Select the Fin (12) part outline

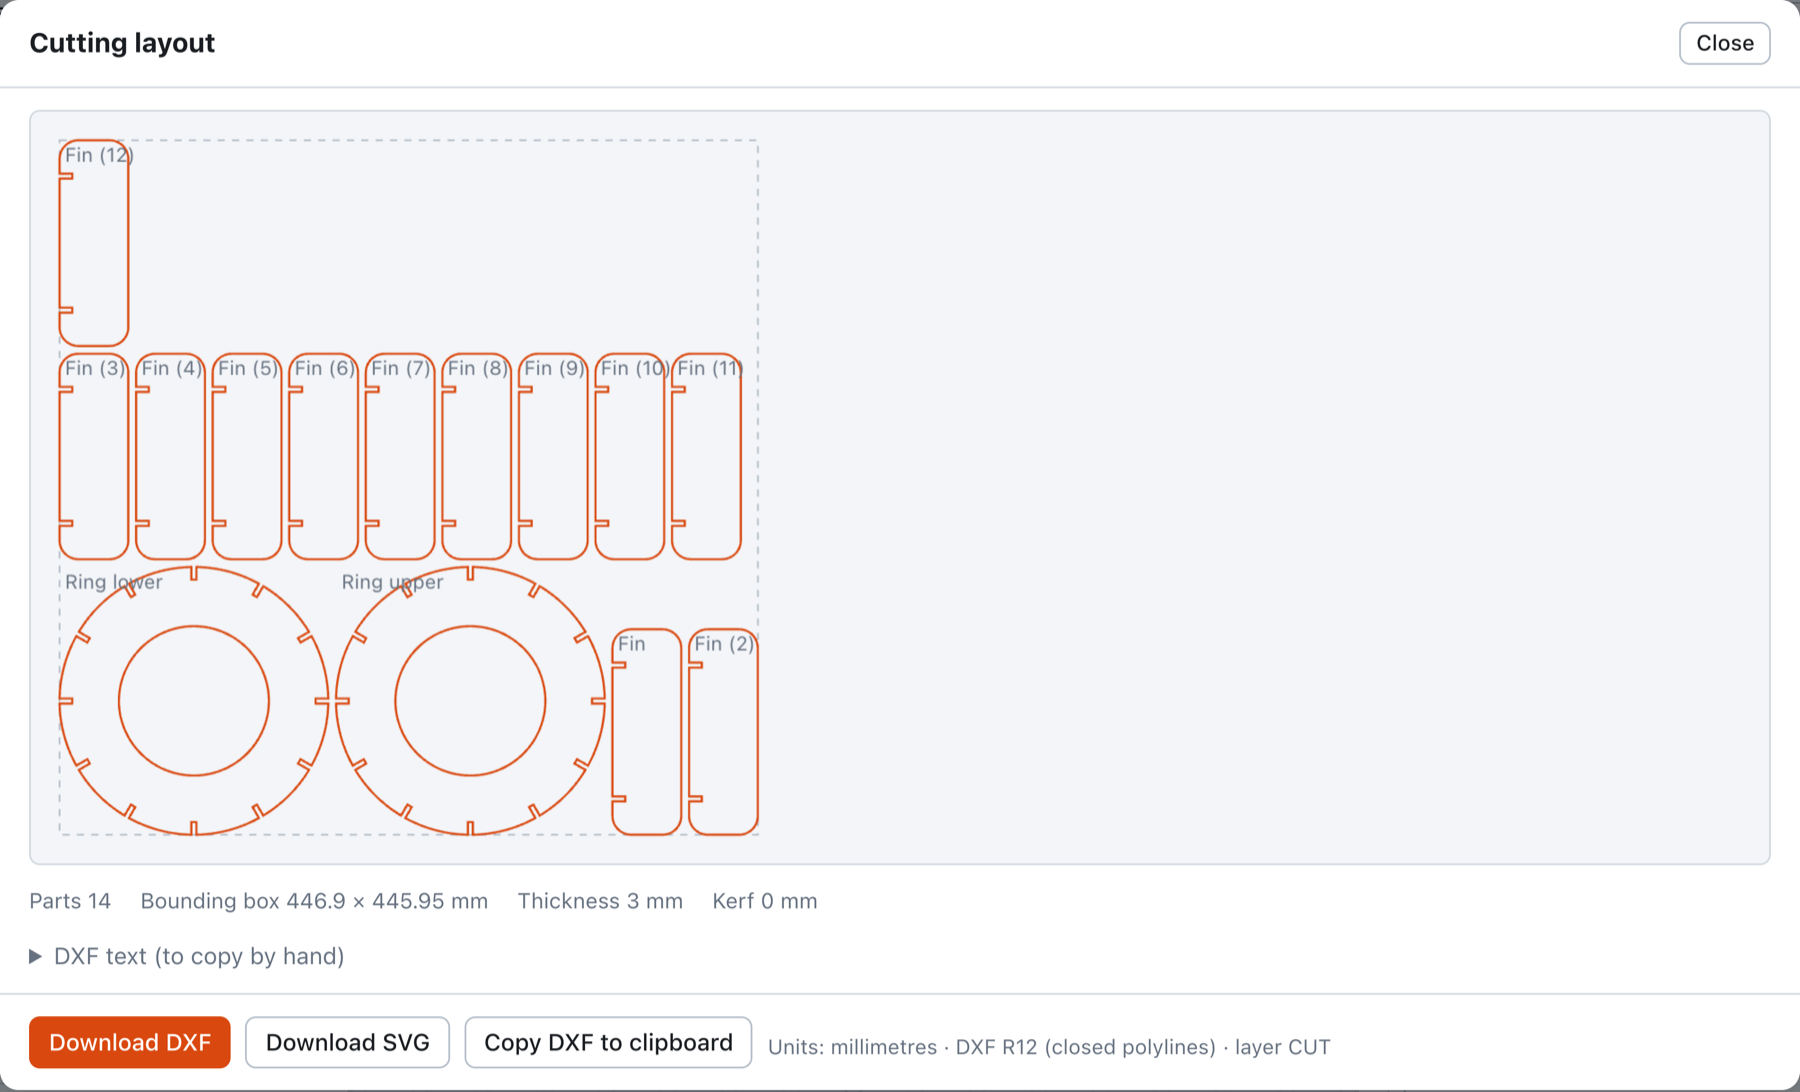click(x=94, y=243)
